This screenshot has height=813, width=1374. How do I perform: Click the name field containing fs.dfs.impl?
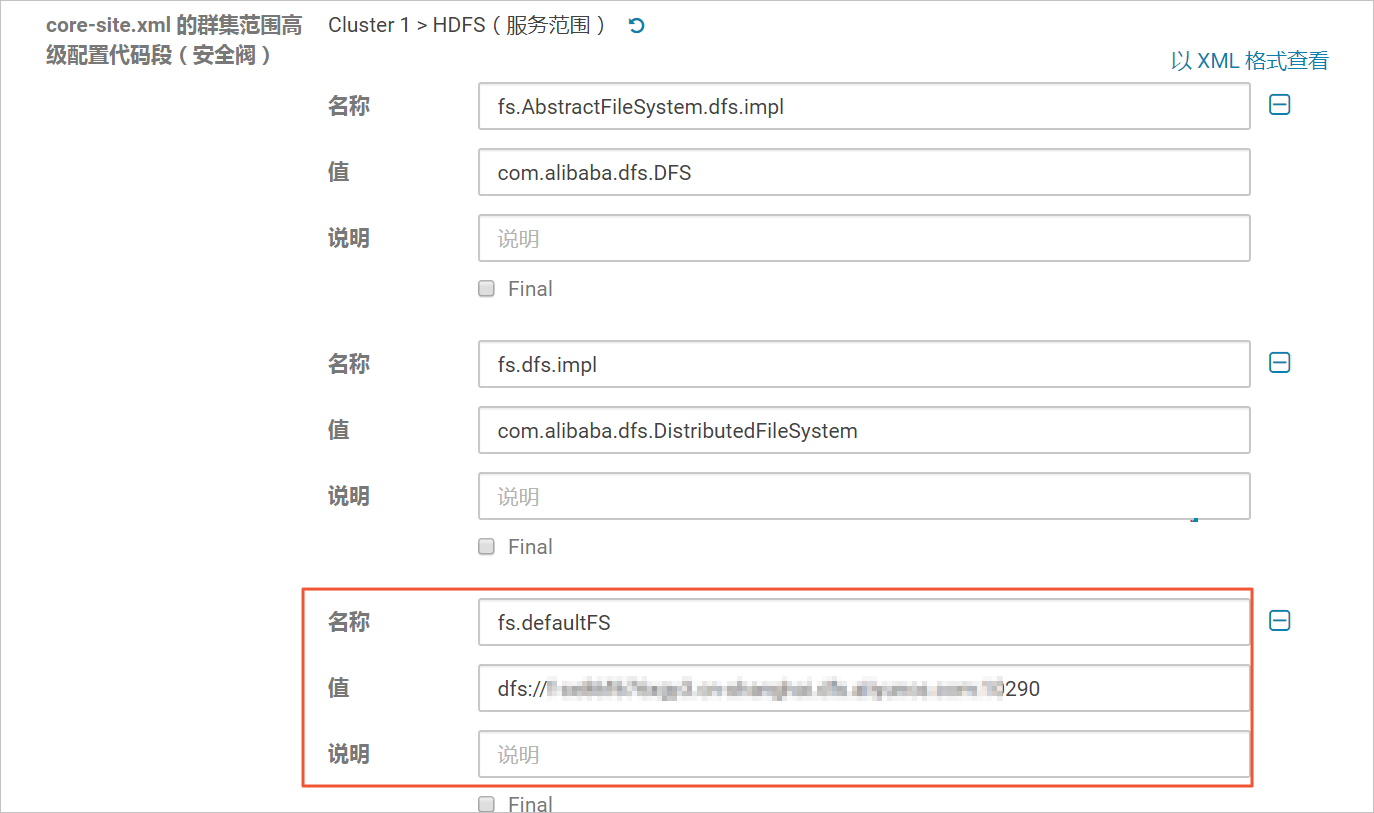(864, 364)
